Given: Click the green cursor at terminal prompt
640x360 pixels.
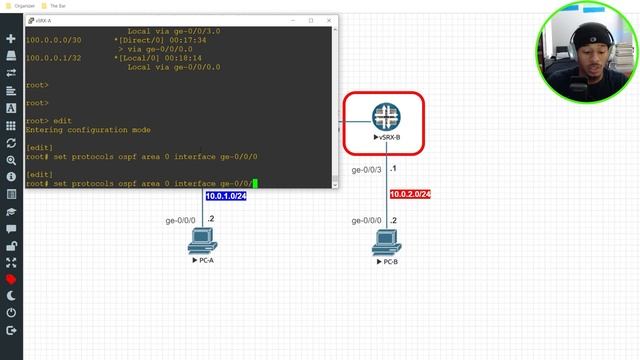Looking at the screenshot, I should (x=255, y=184).
